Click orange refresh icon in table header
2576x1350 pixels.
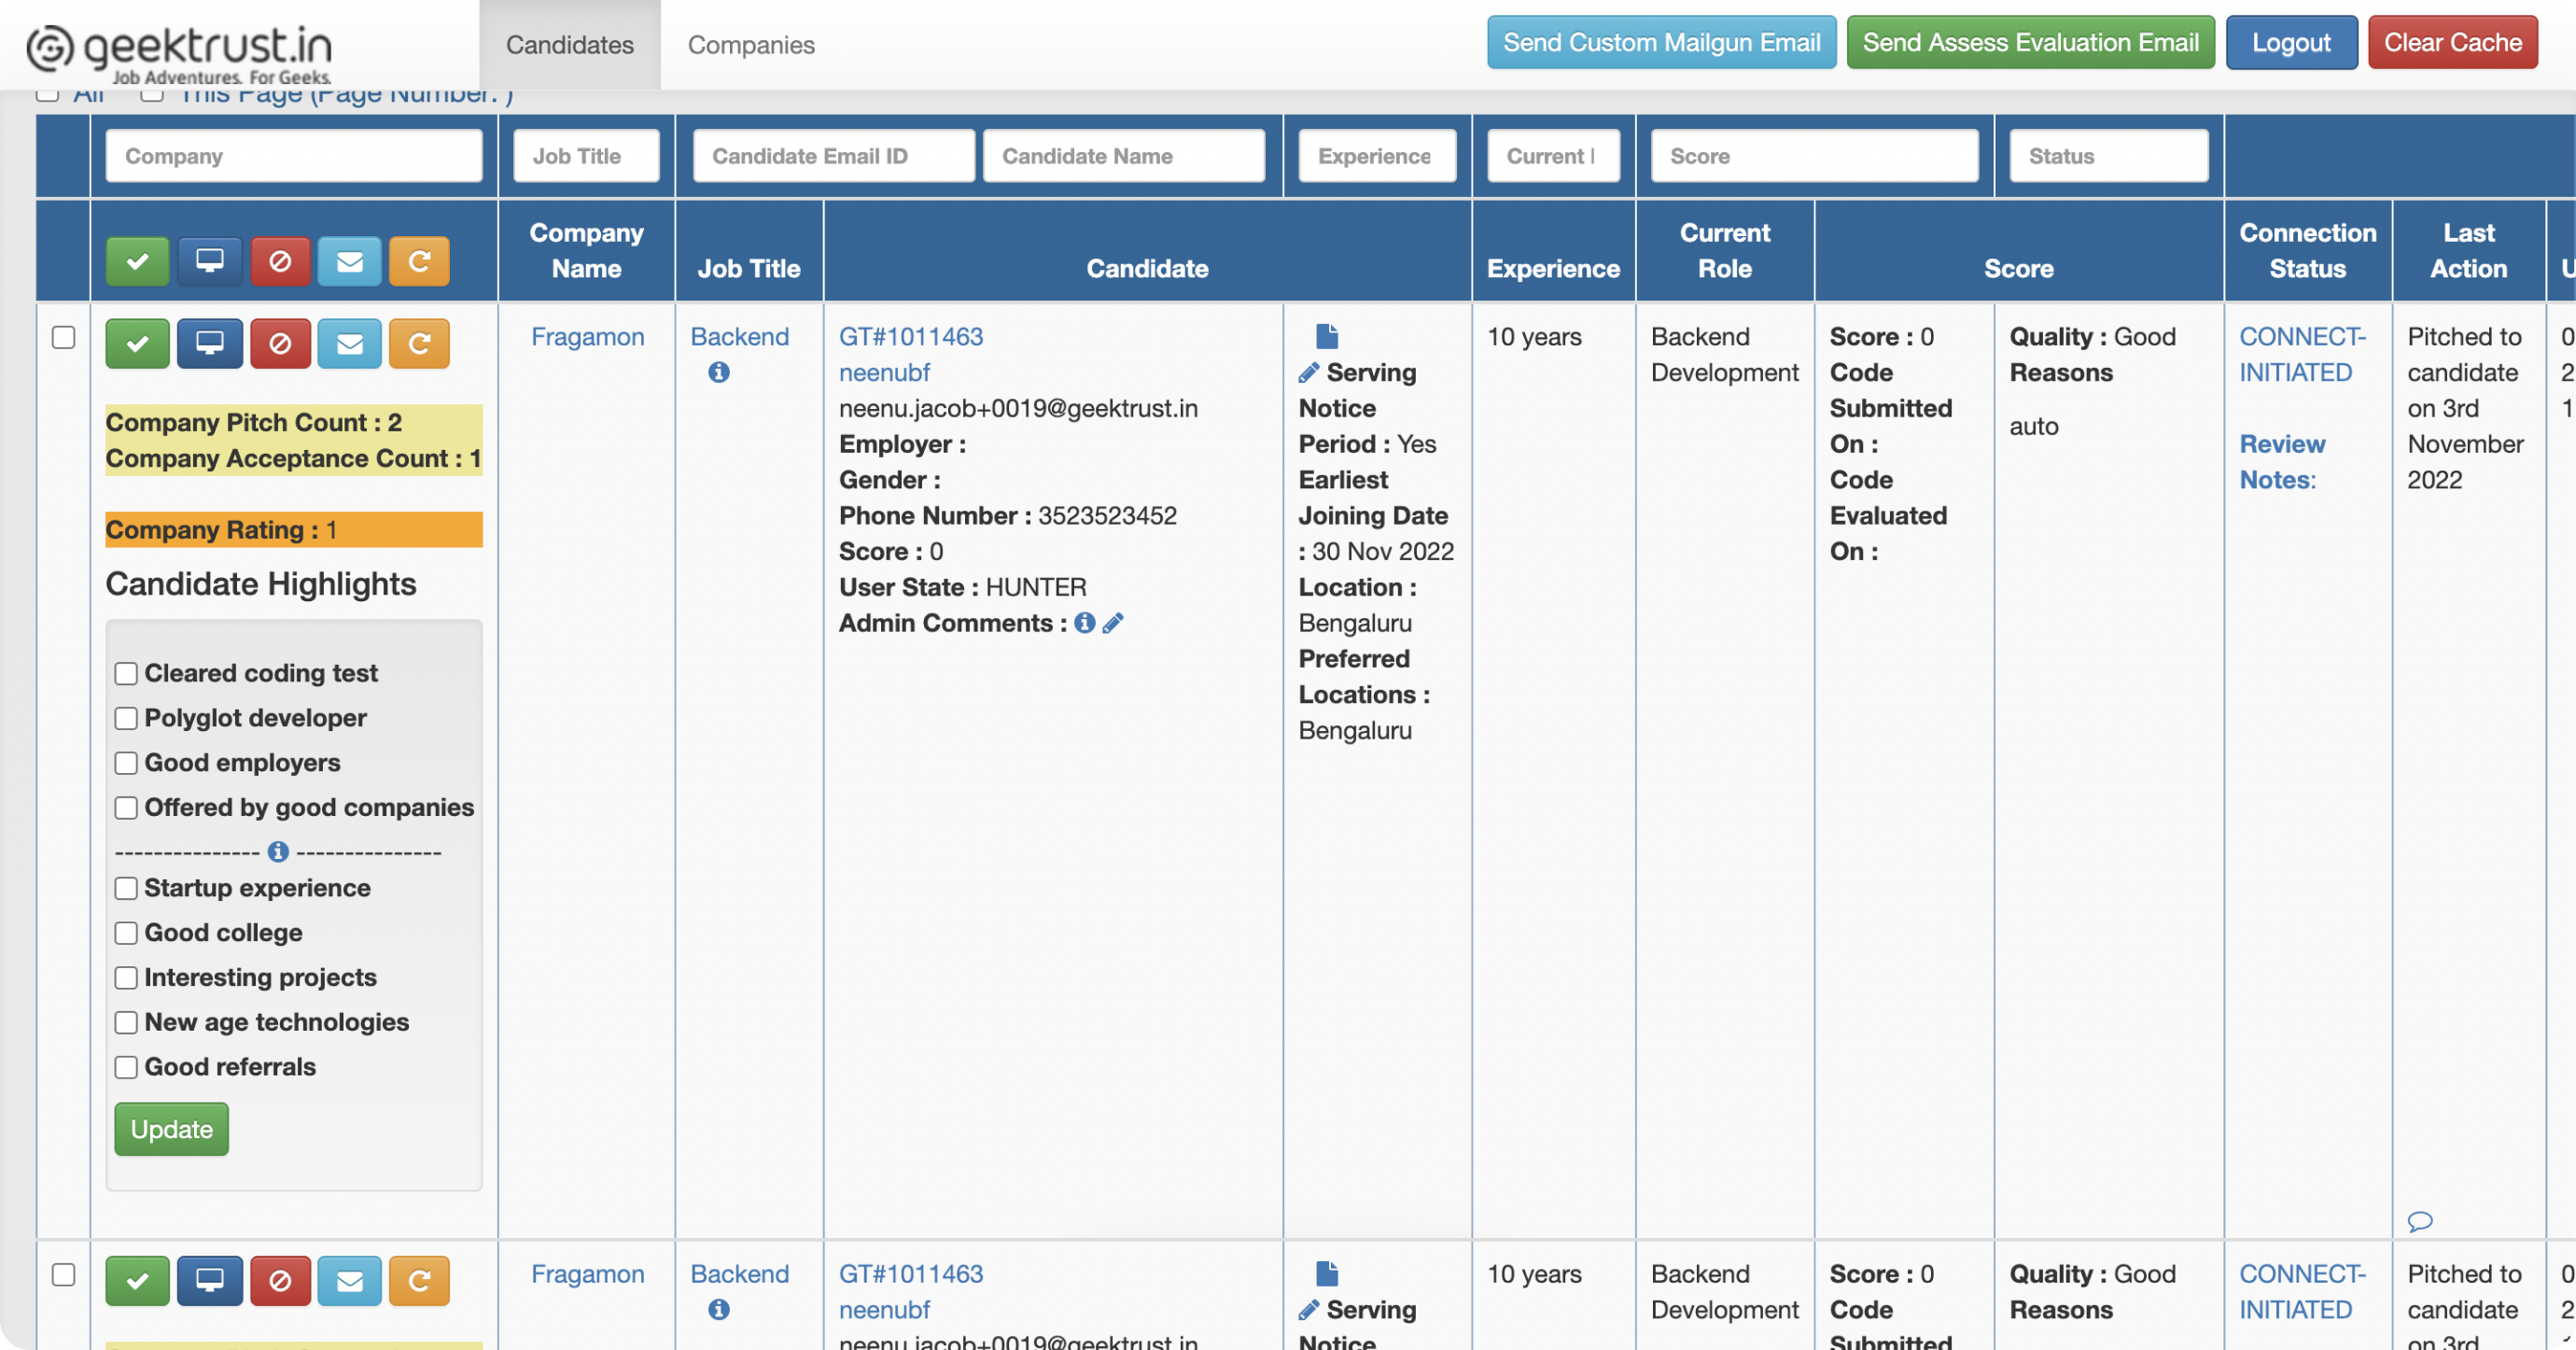tap(419, 261)
